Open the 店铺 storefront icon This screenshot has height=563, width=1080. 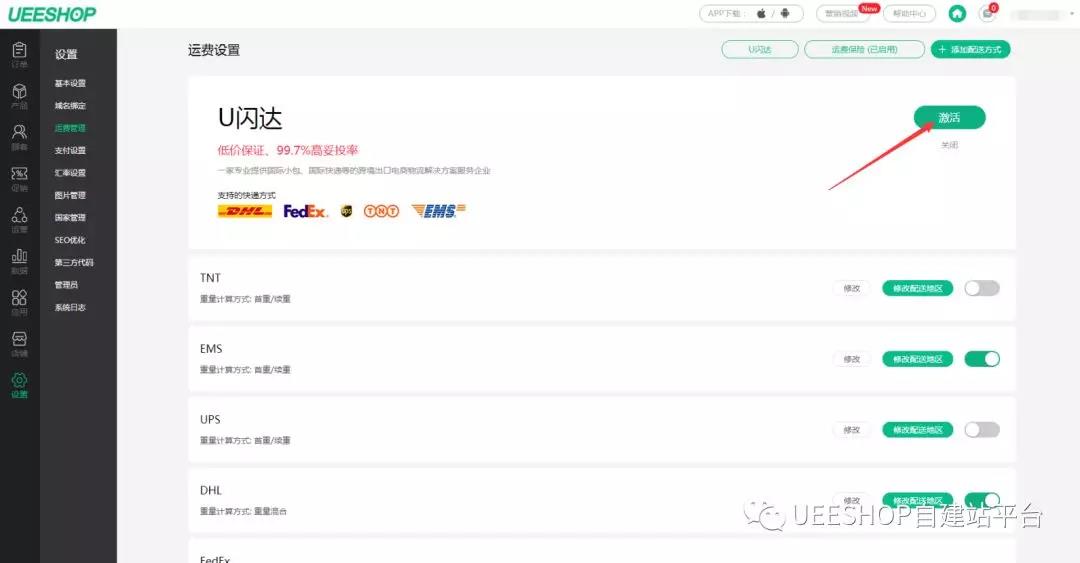pyautogui.click(x=19, y=338)
